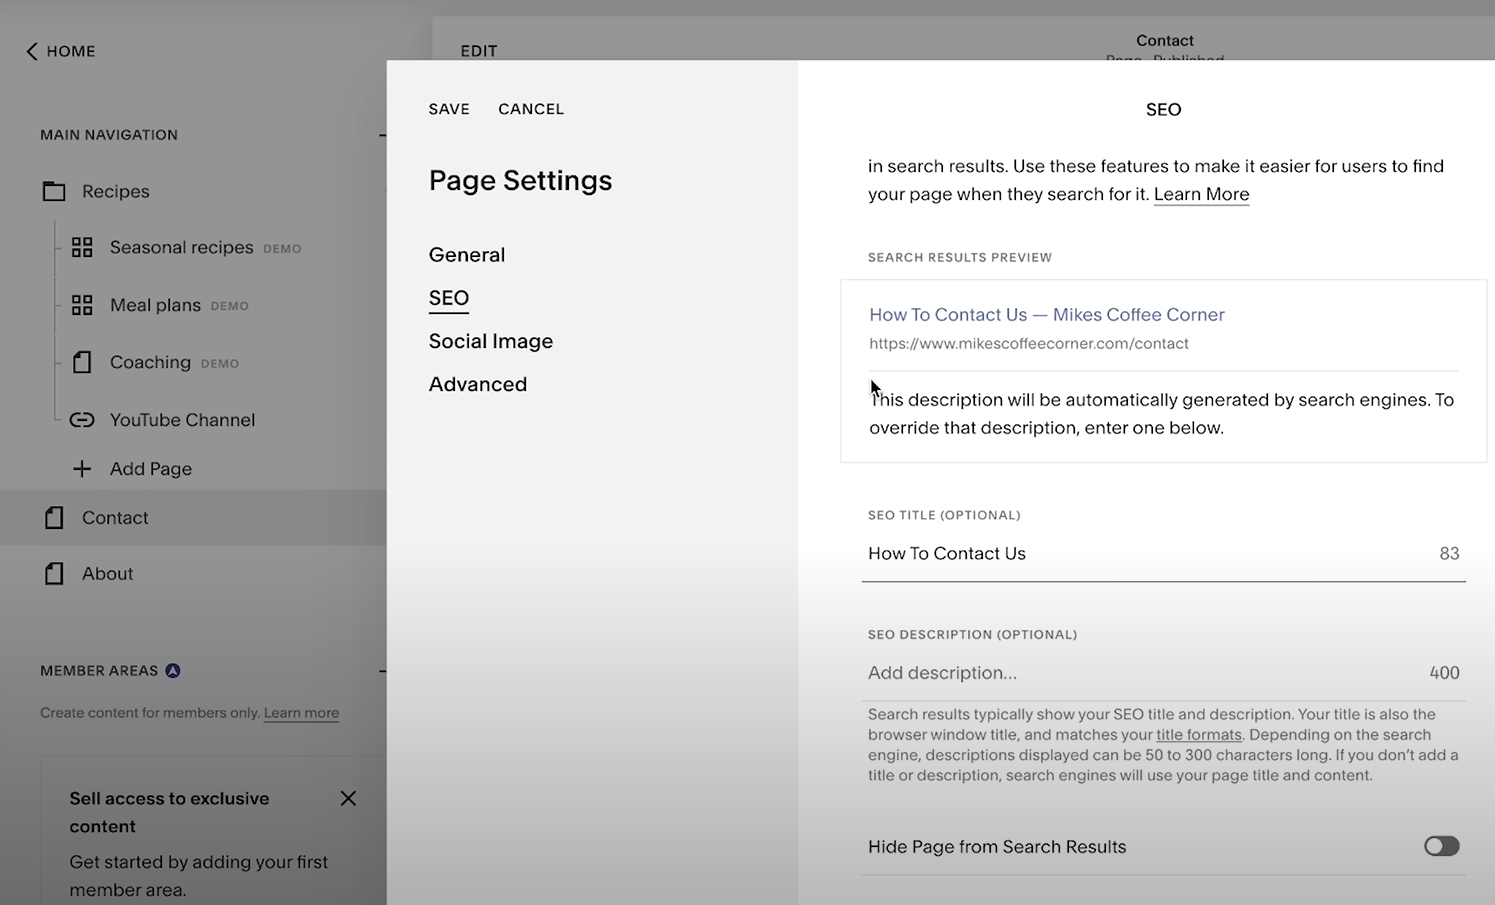Open the Advanced settings tab
The height and width of the screenshot is (905, 1495).
point(478,384)
